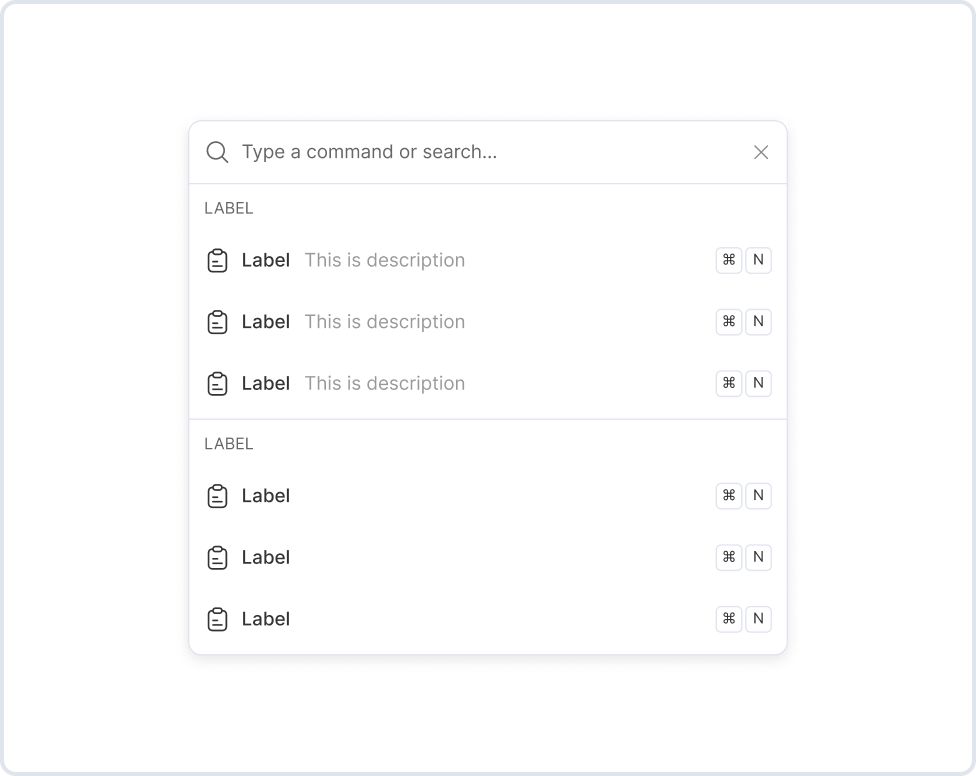Click clipboard icon of last item in palette
This screenshot has width=976, height=776.
[x=217, y=620]
